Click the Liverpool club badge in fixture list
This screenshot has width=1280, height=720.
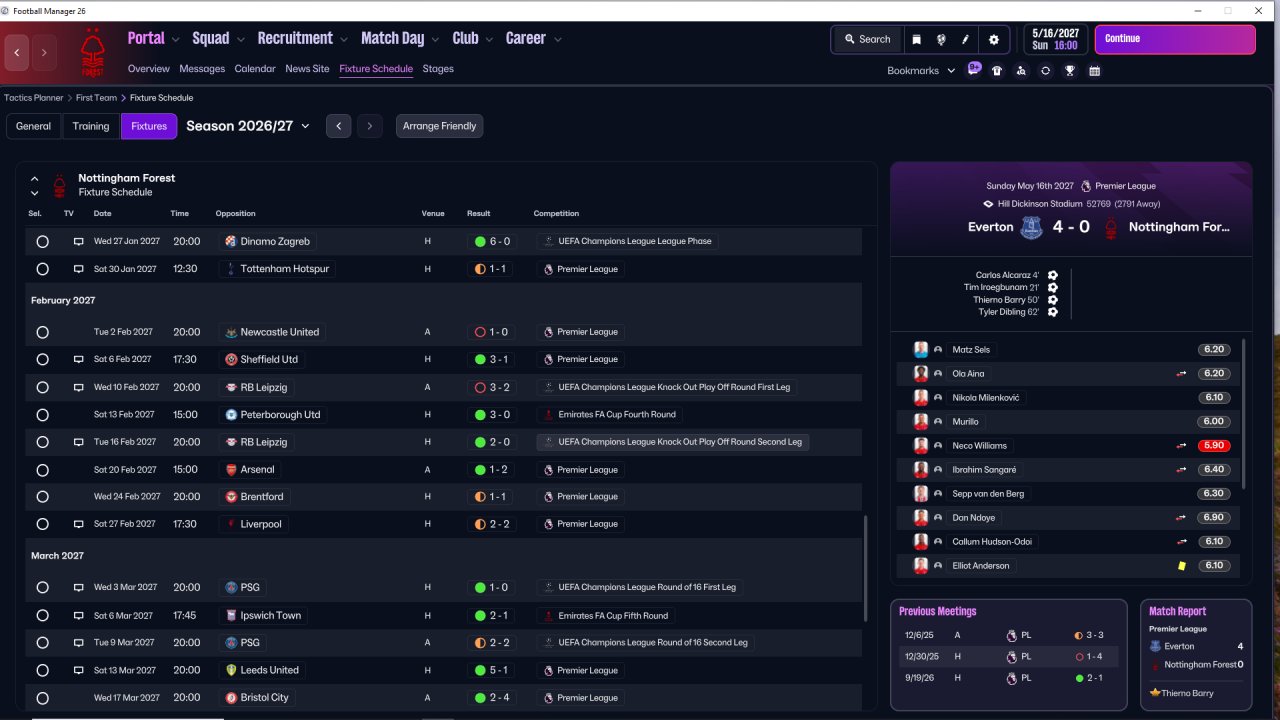(231, 524)
